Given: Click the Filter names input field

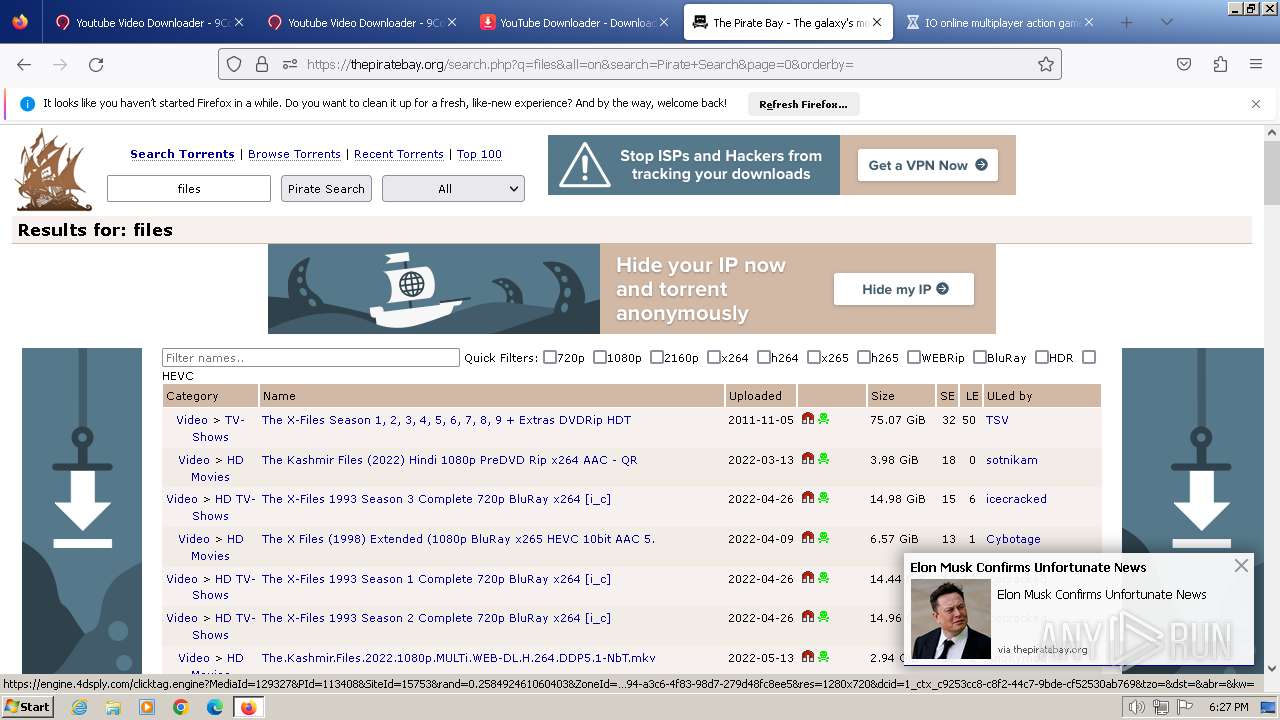Looking at the screenshot, I should [311, 357].
